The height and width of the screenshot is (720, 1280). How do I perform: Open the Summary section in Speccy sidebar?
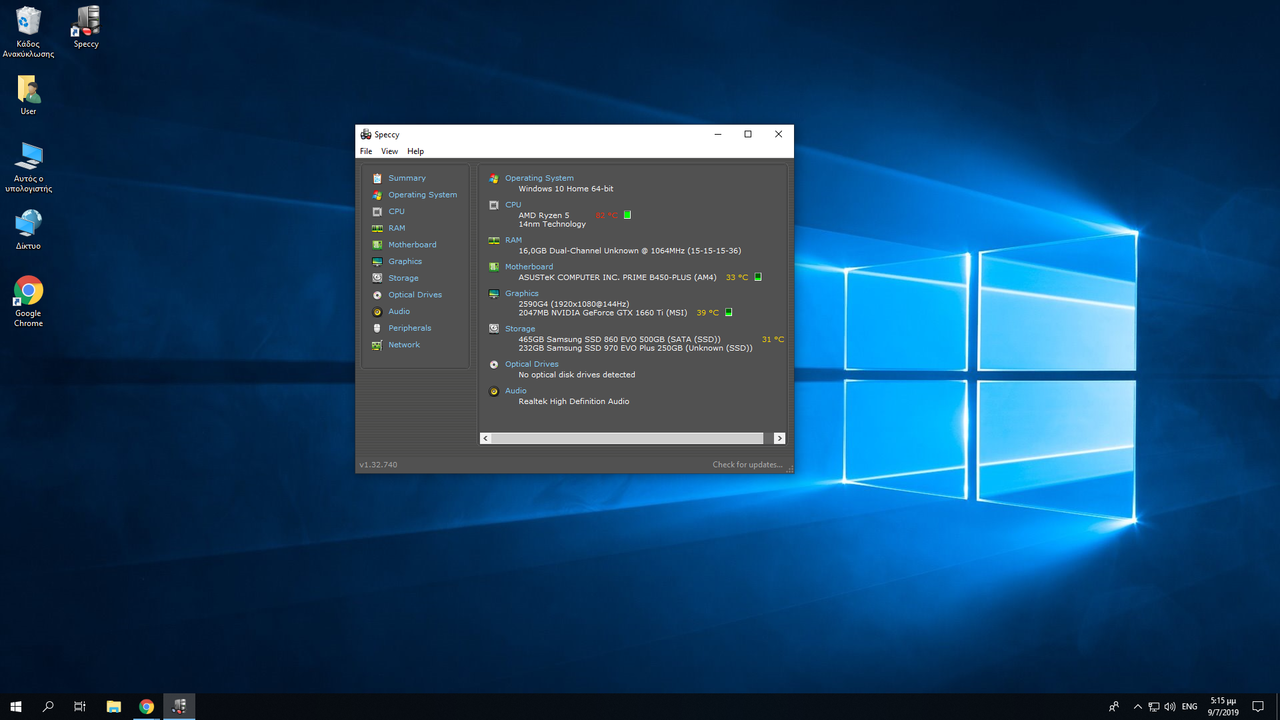(x=407, y=178)
